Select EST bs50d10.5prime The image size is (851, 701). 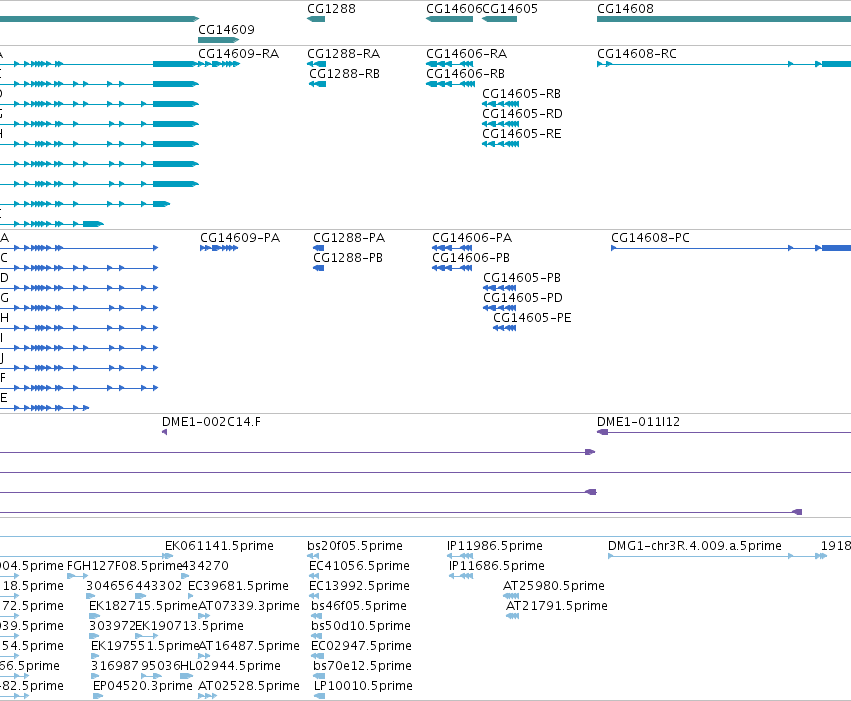pos(361,626)
